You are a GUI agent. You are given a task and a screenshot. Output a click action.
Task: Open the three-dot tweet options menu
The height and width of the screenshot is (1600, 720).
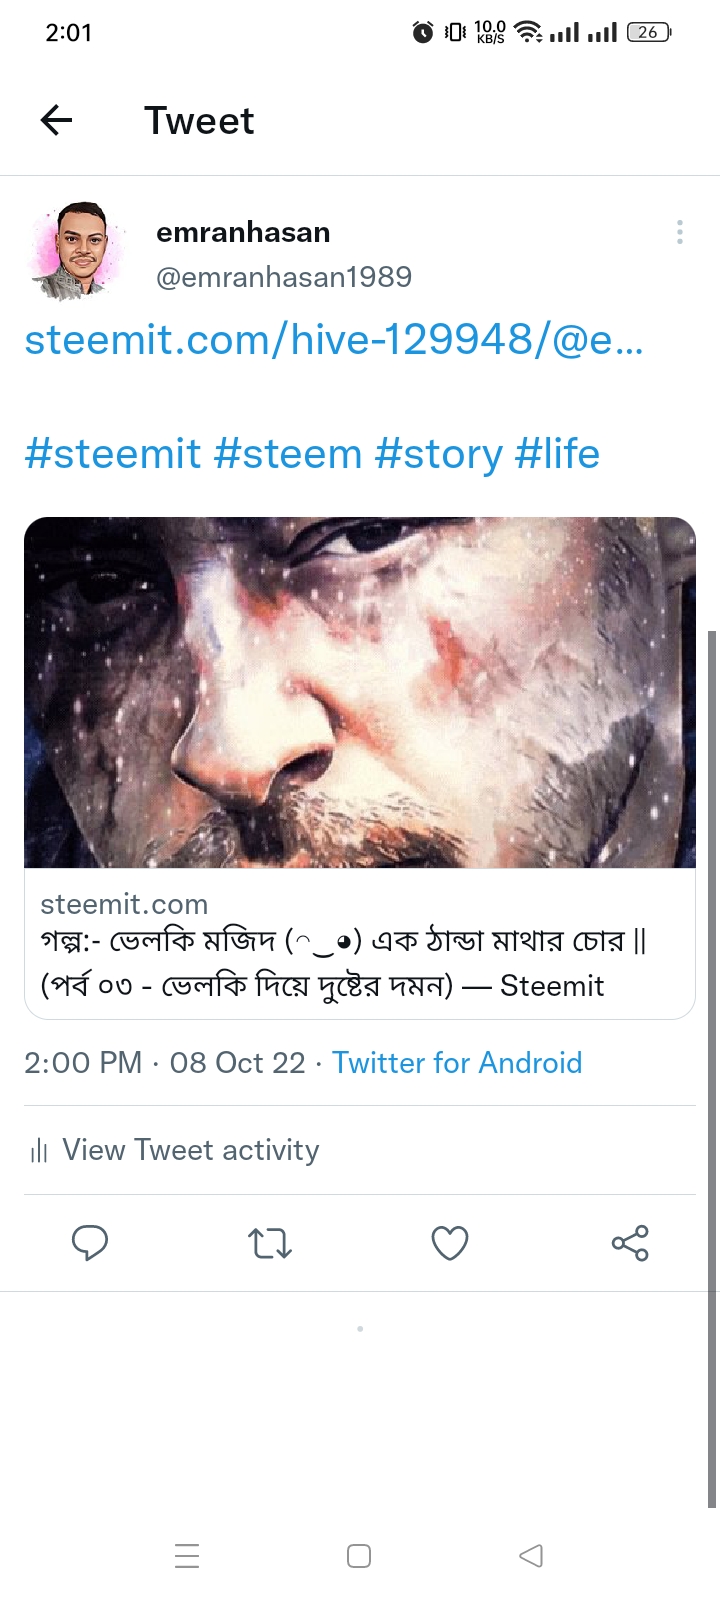pyautogui.click(x=680, y=232)
